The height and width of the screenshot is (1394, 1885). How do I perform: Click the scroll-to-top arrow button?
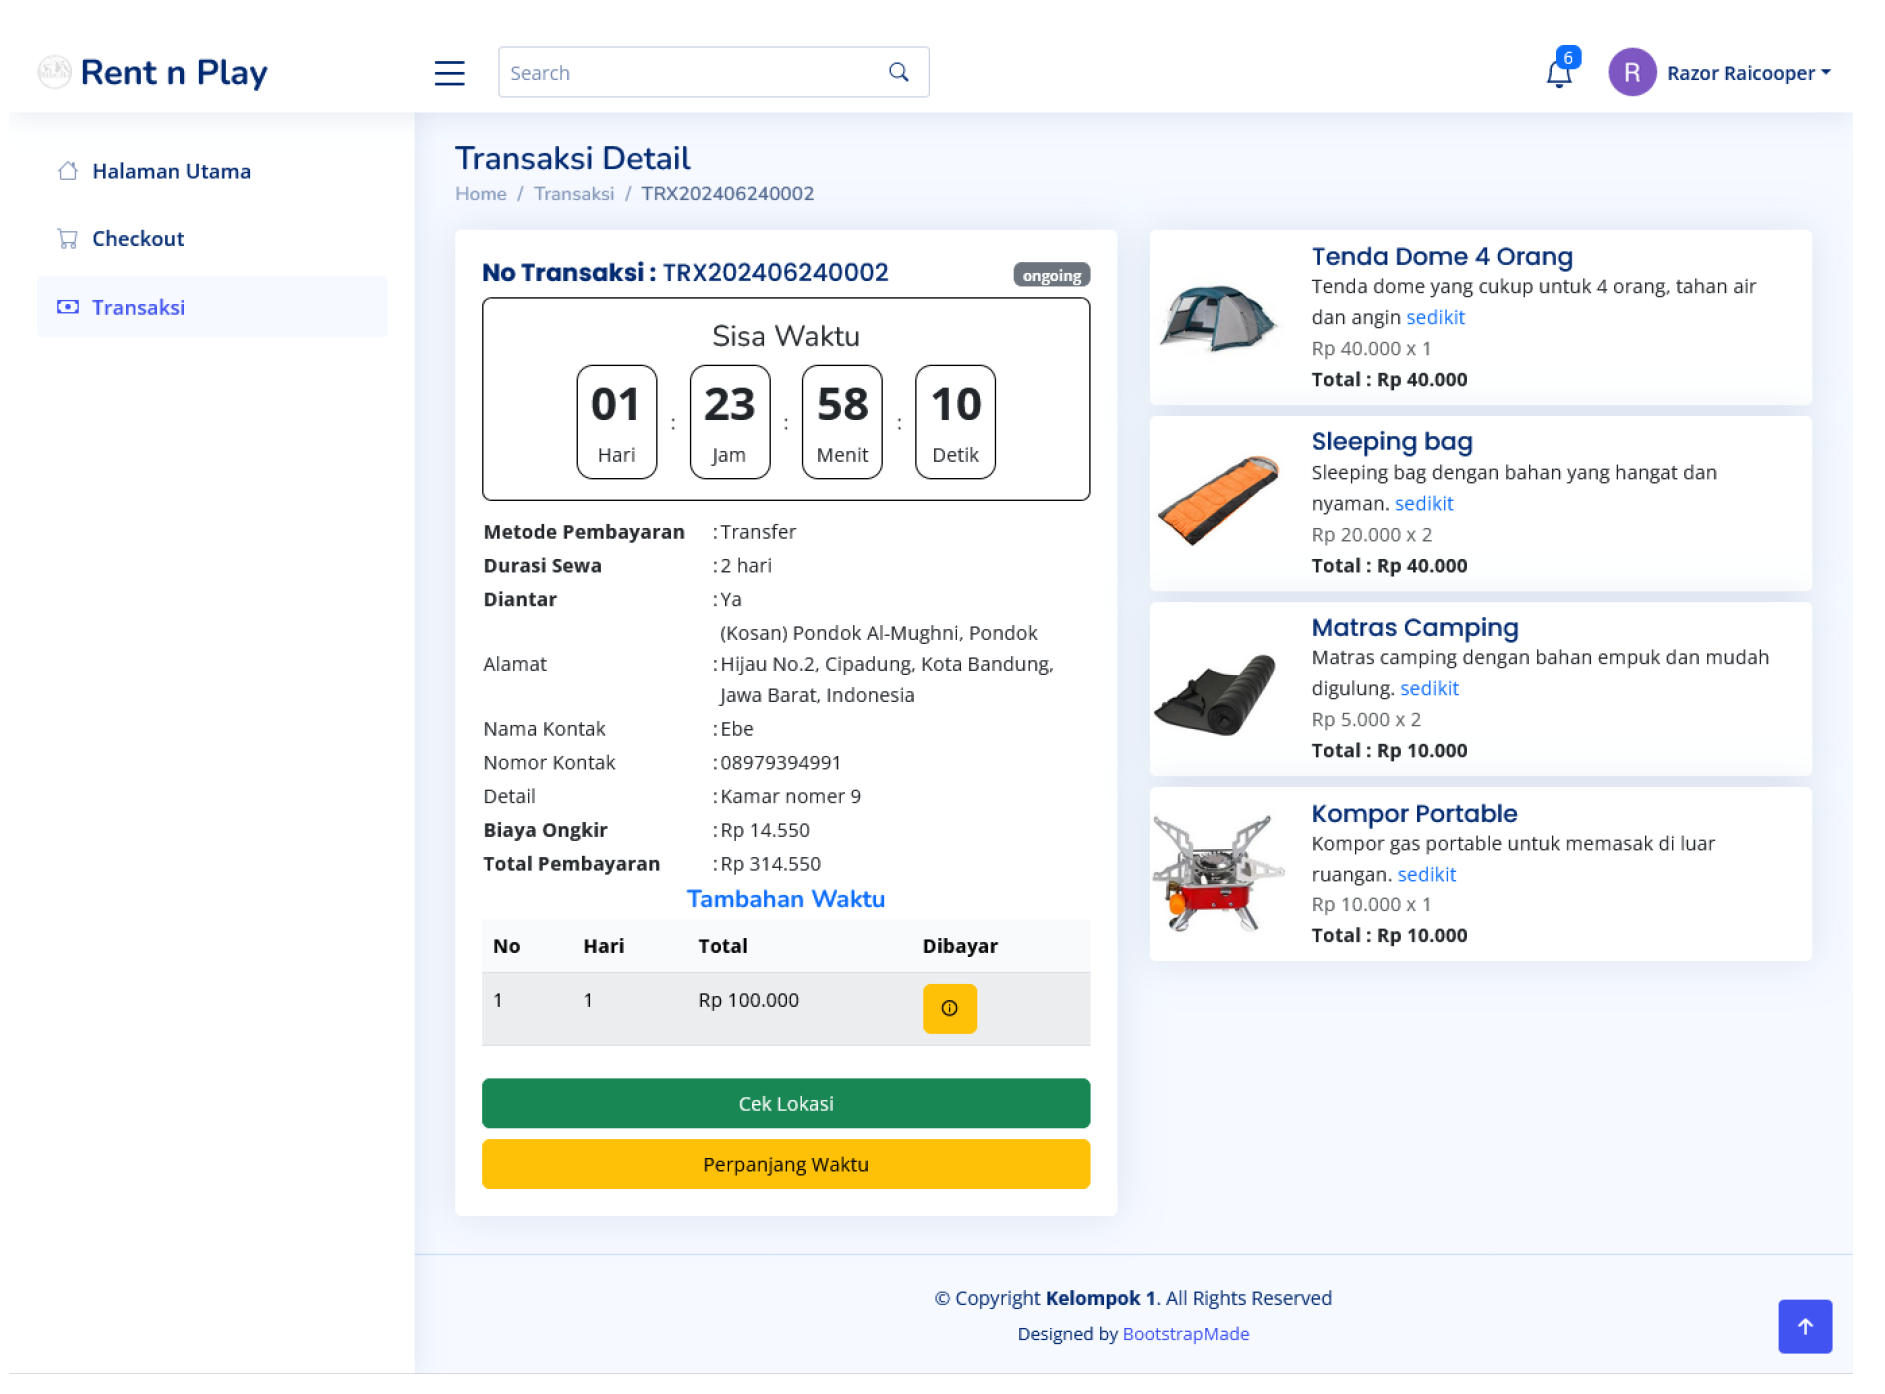pos(1804,1326)
